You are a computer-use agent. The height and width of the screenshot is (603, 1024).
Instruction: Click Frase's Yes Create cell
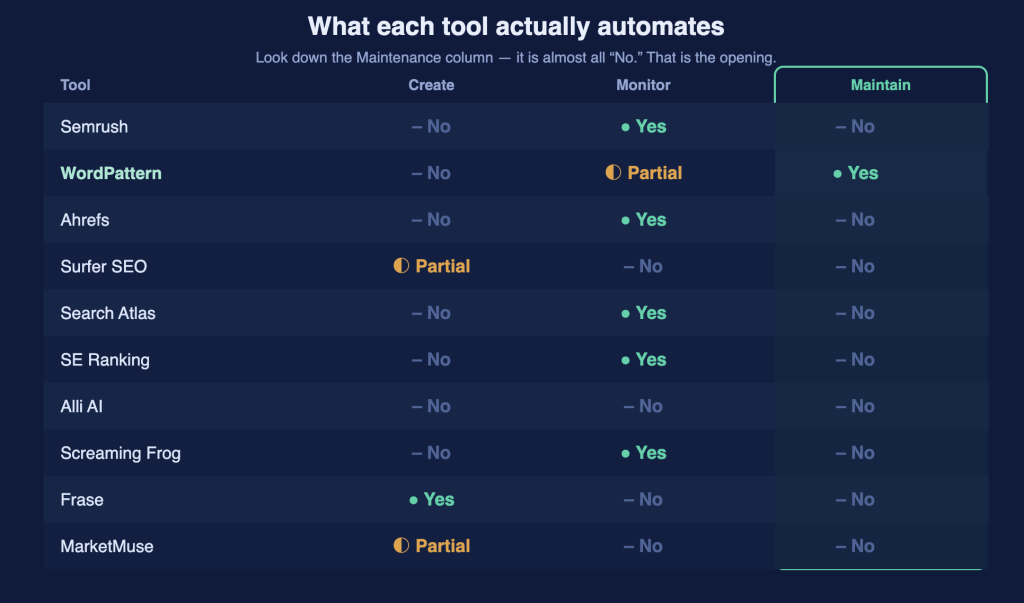[x=431, y=500]
